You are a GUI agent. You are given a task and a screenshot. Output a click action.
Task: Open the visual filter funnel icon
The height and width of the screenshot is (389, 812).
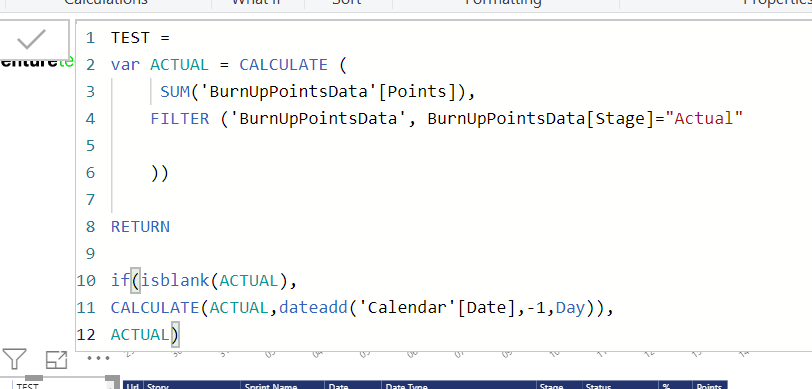pos(14,359)
